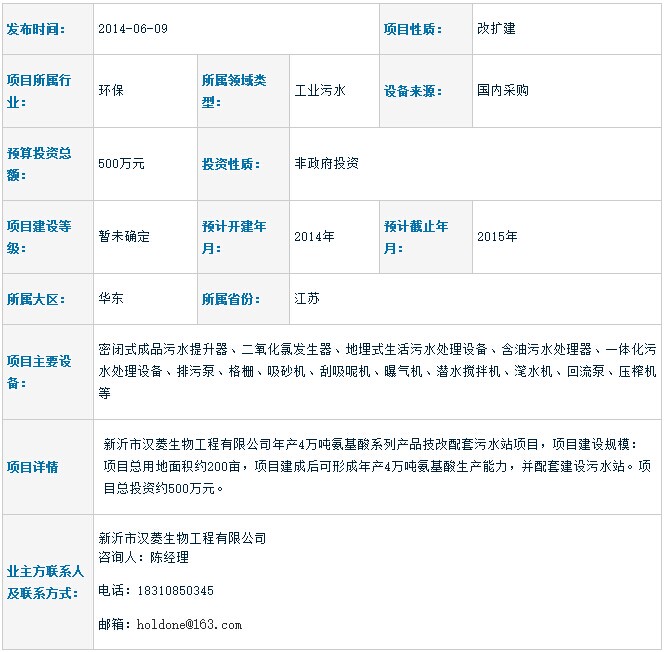Click the 项目所属行业 label

pyautogui.click(x=39, y=91)
